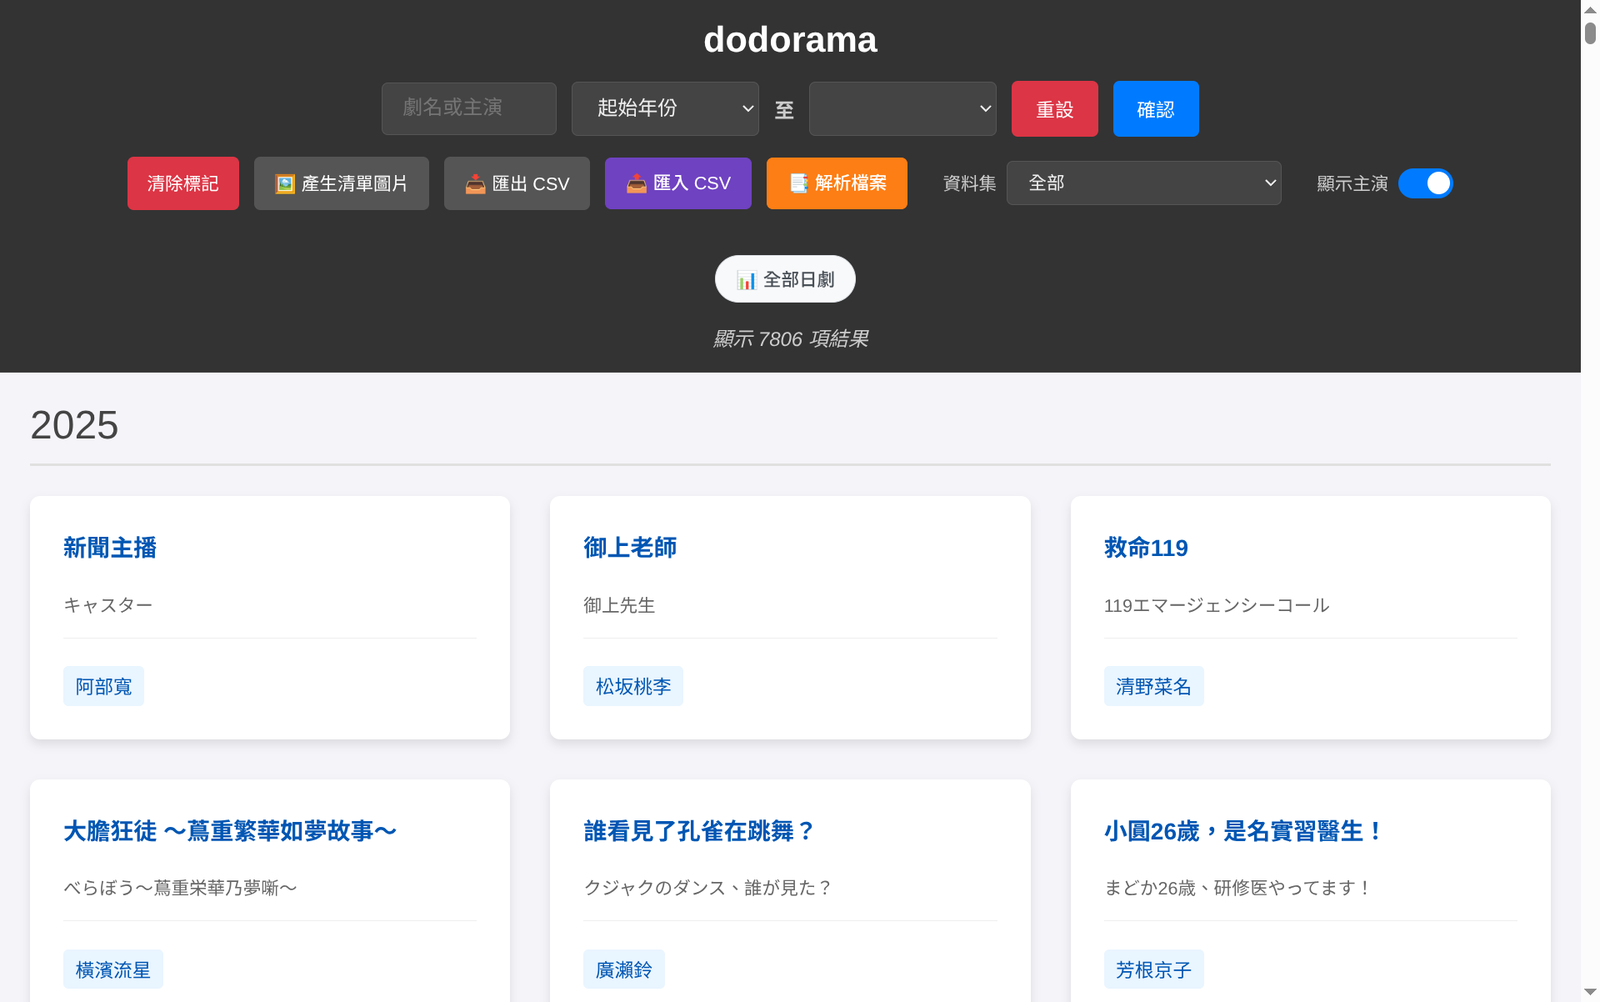
Task: Click the Japanese title 御上先生
Action: point(619,605)
